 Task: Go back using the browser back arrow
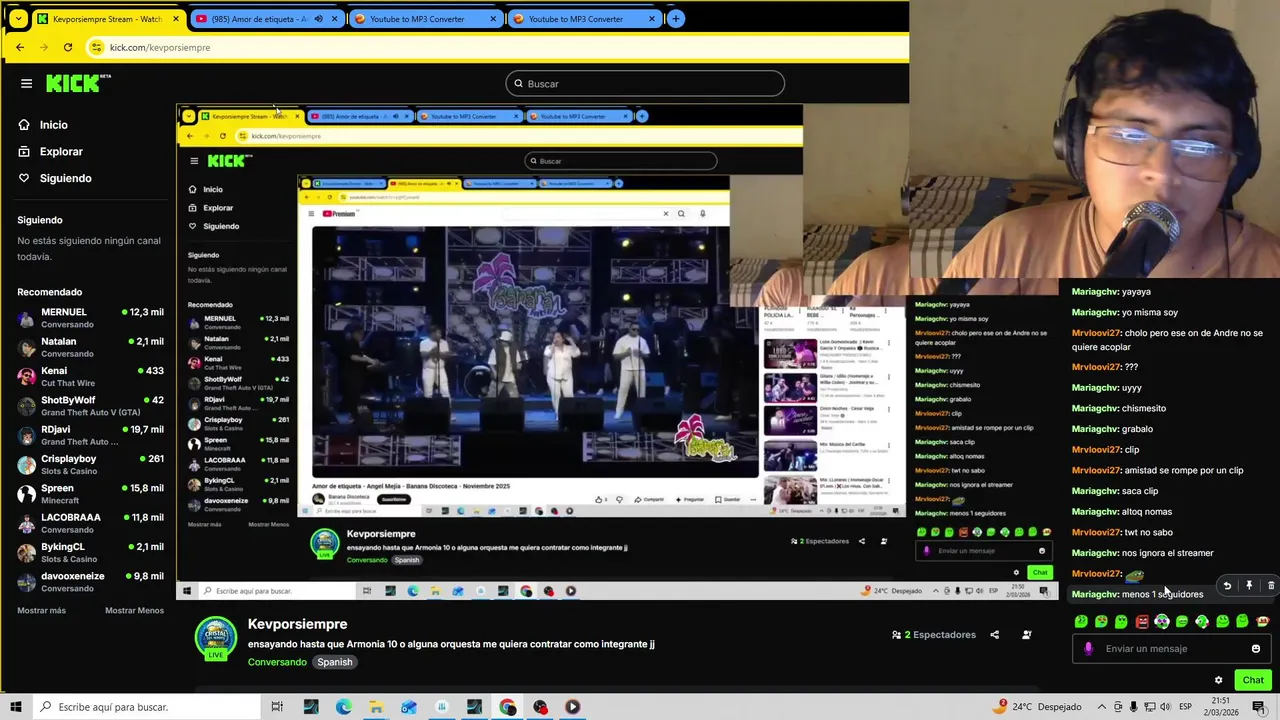20,47
